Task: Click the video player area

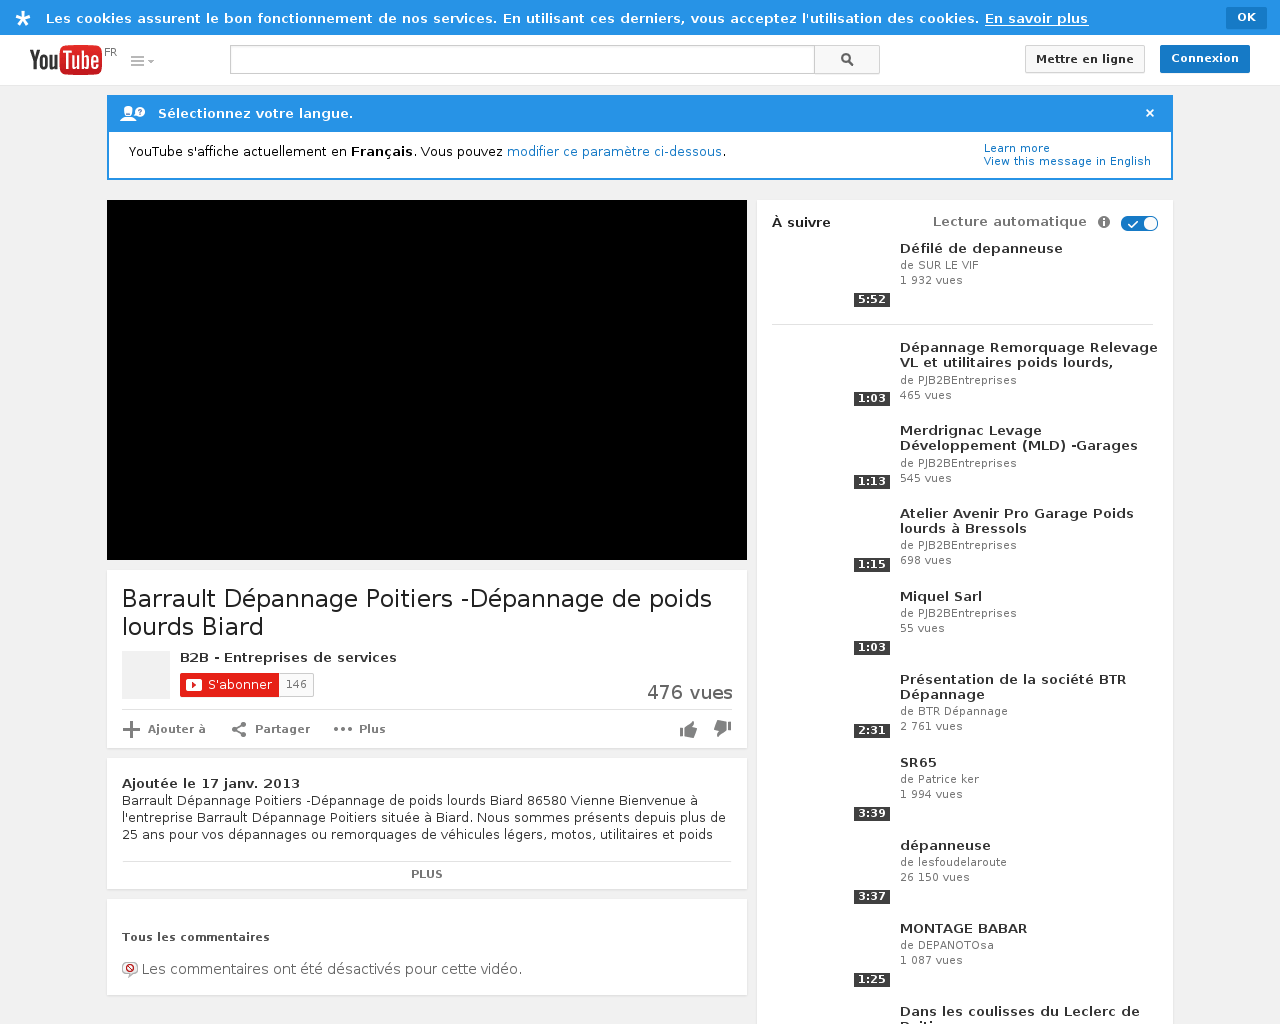Action: pos(427,380)
